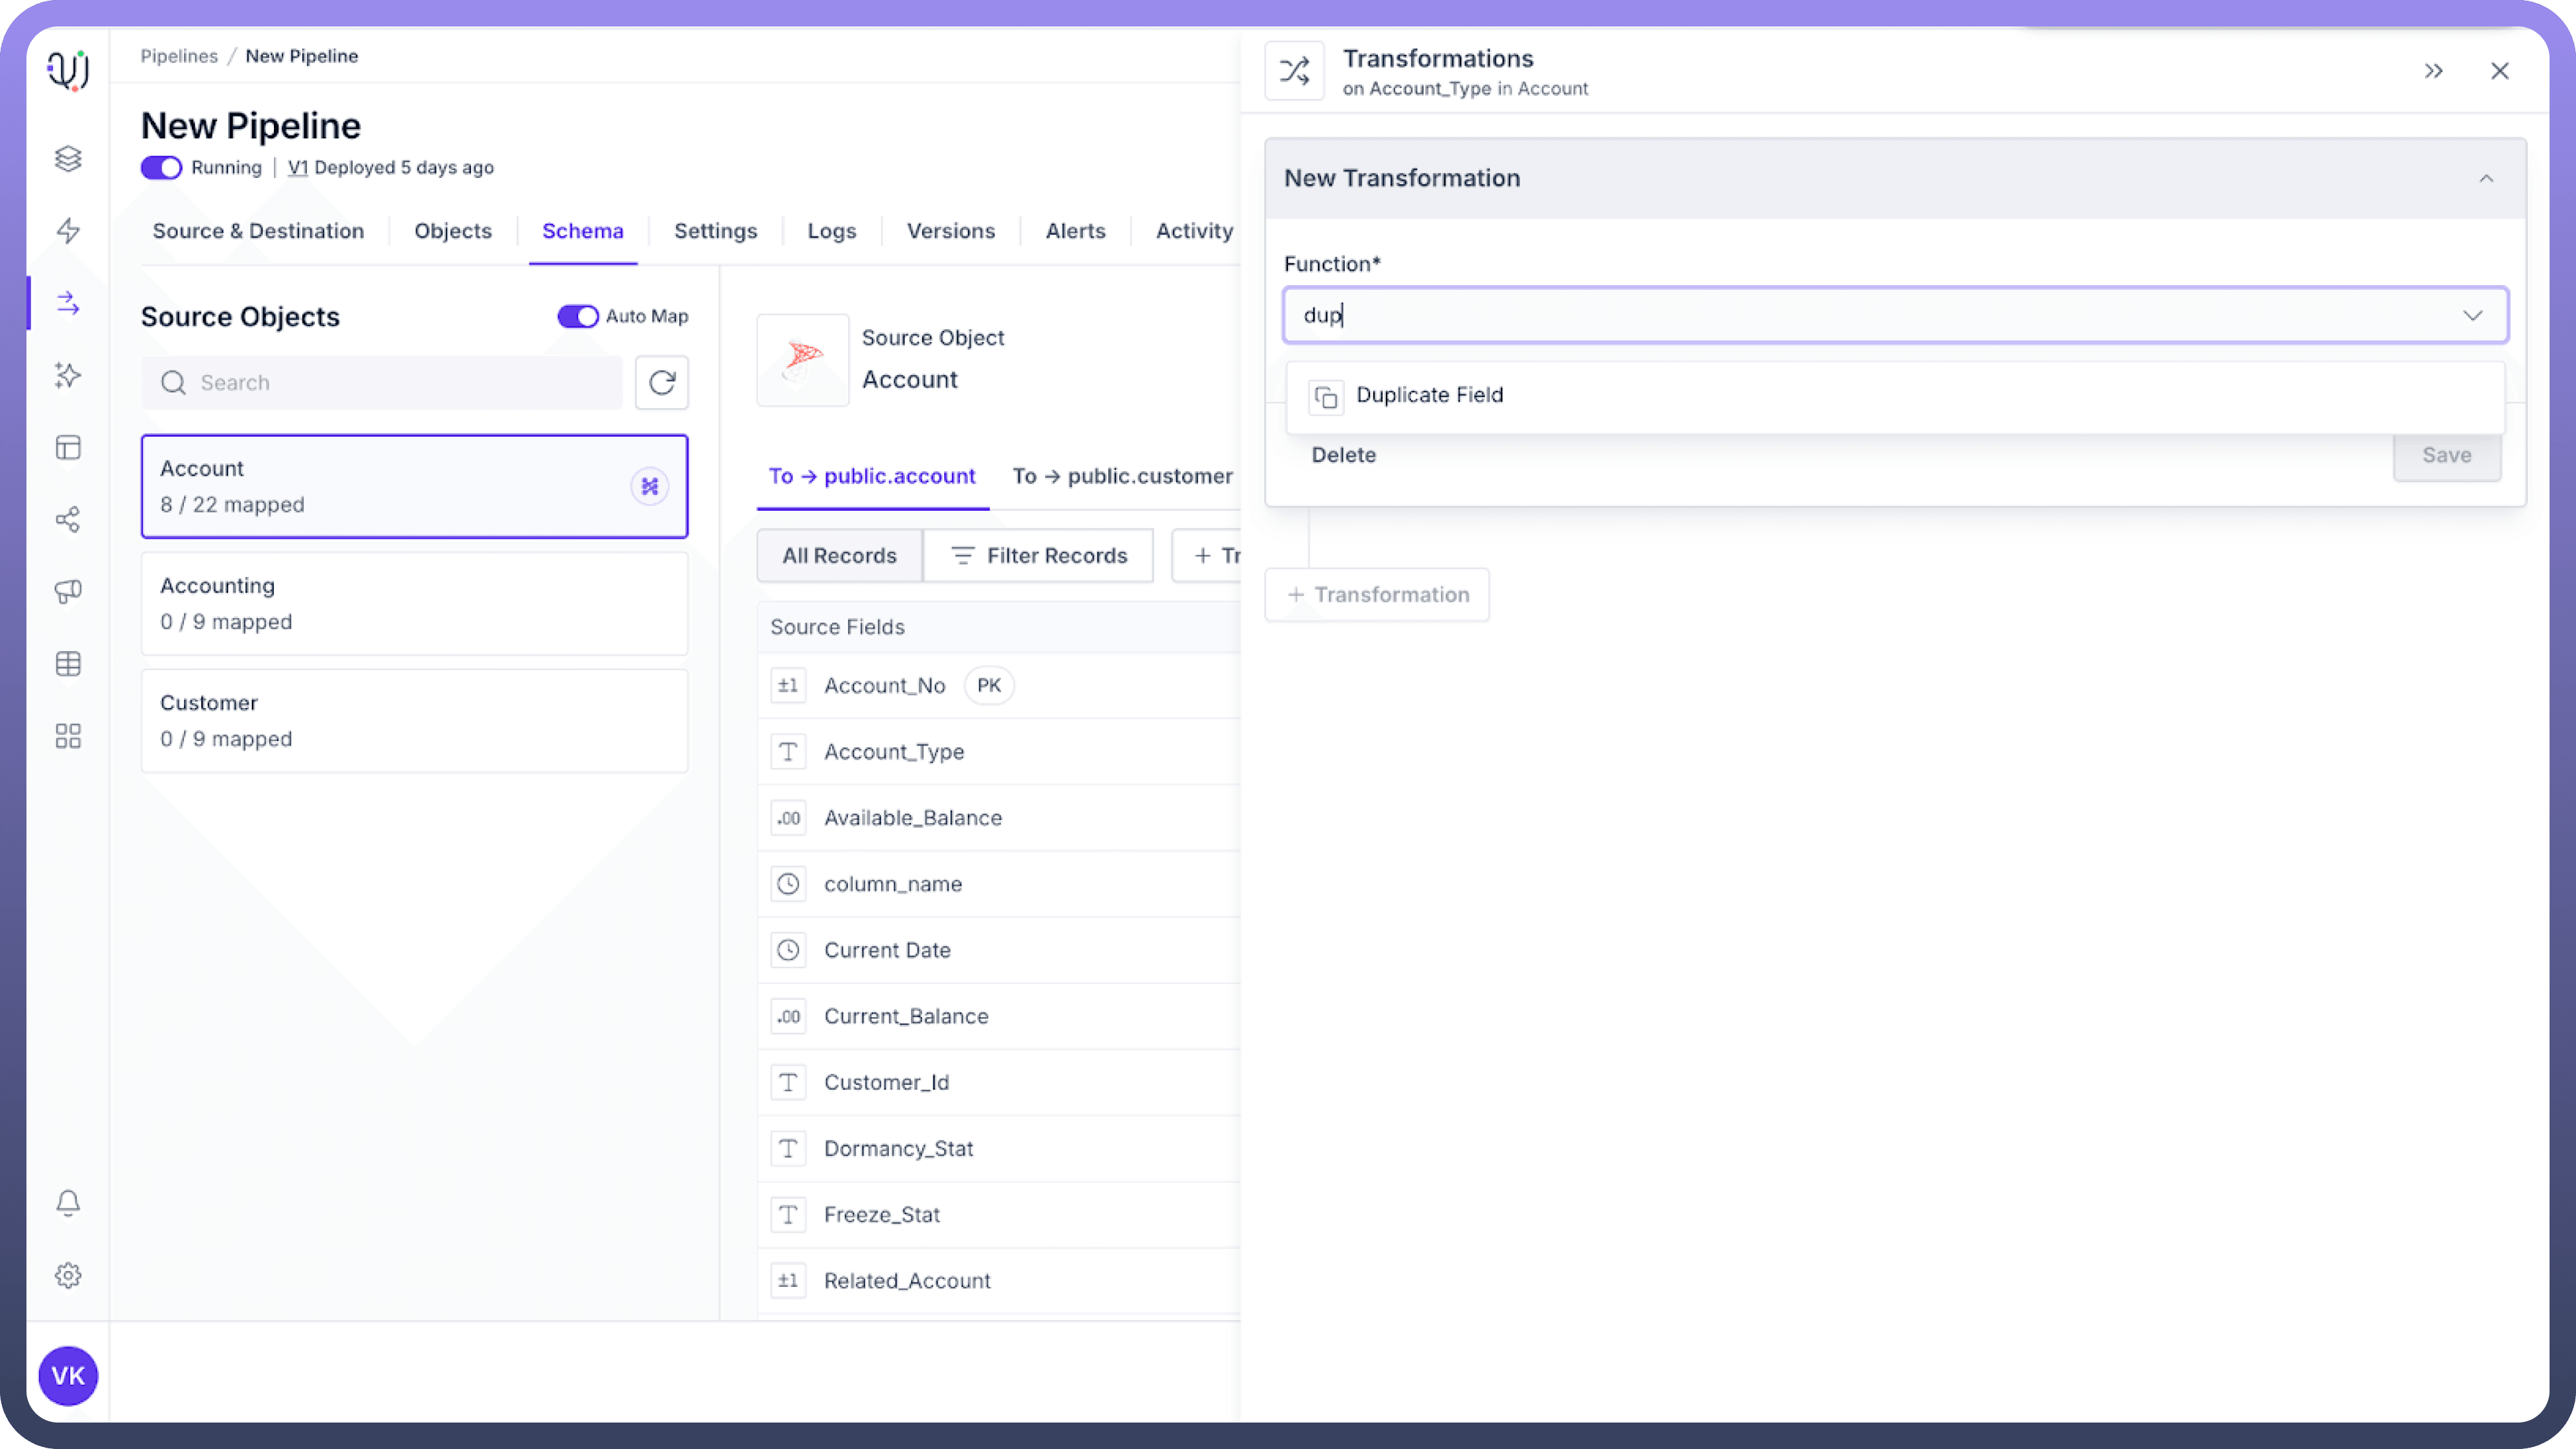Screen dimensions: 2576x1449
Task: Select Duplicate Field from dropdown list
Action: (x=1429, y=395)
